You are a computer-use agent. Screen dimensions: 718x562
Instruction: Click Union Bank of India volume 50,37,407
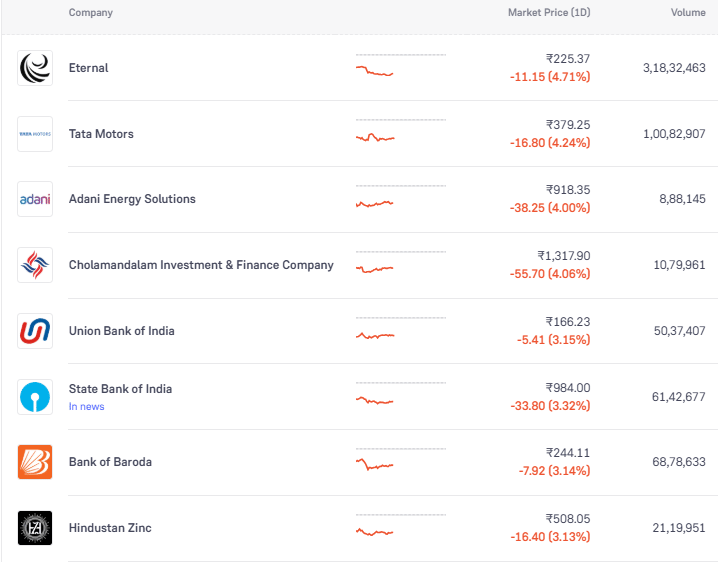[x=679, y=331]
